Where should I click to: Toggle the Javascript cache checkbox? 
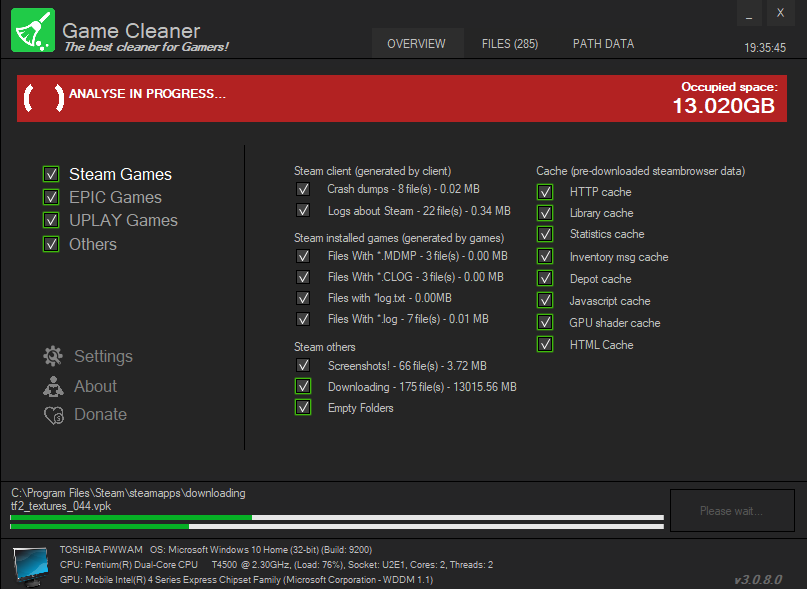[x=545, y=300]
